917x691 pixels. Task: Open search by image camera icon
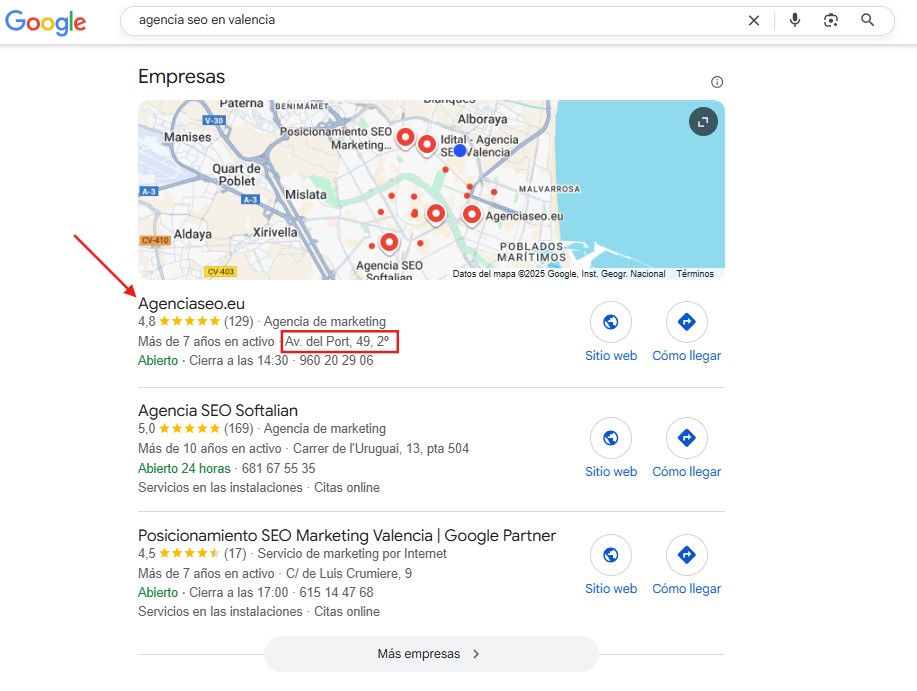[x=830, y=20]
